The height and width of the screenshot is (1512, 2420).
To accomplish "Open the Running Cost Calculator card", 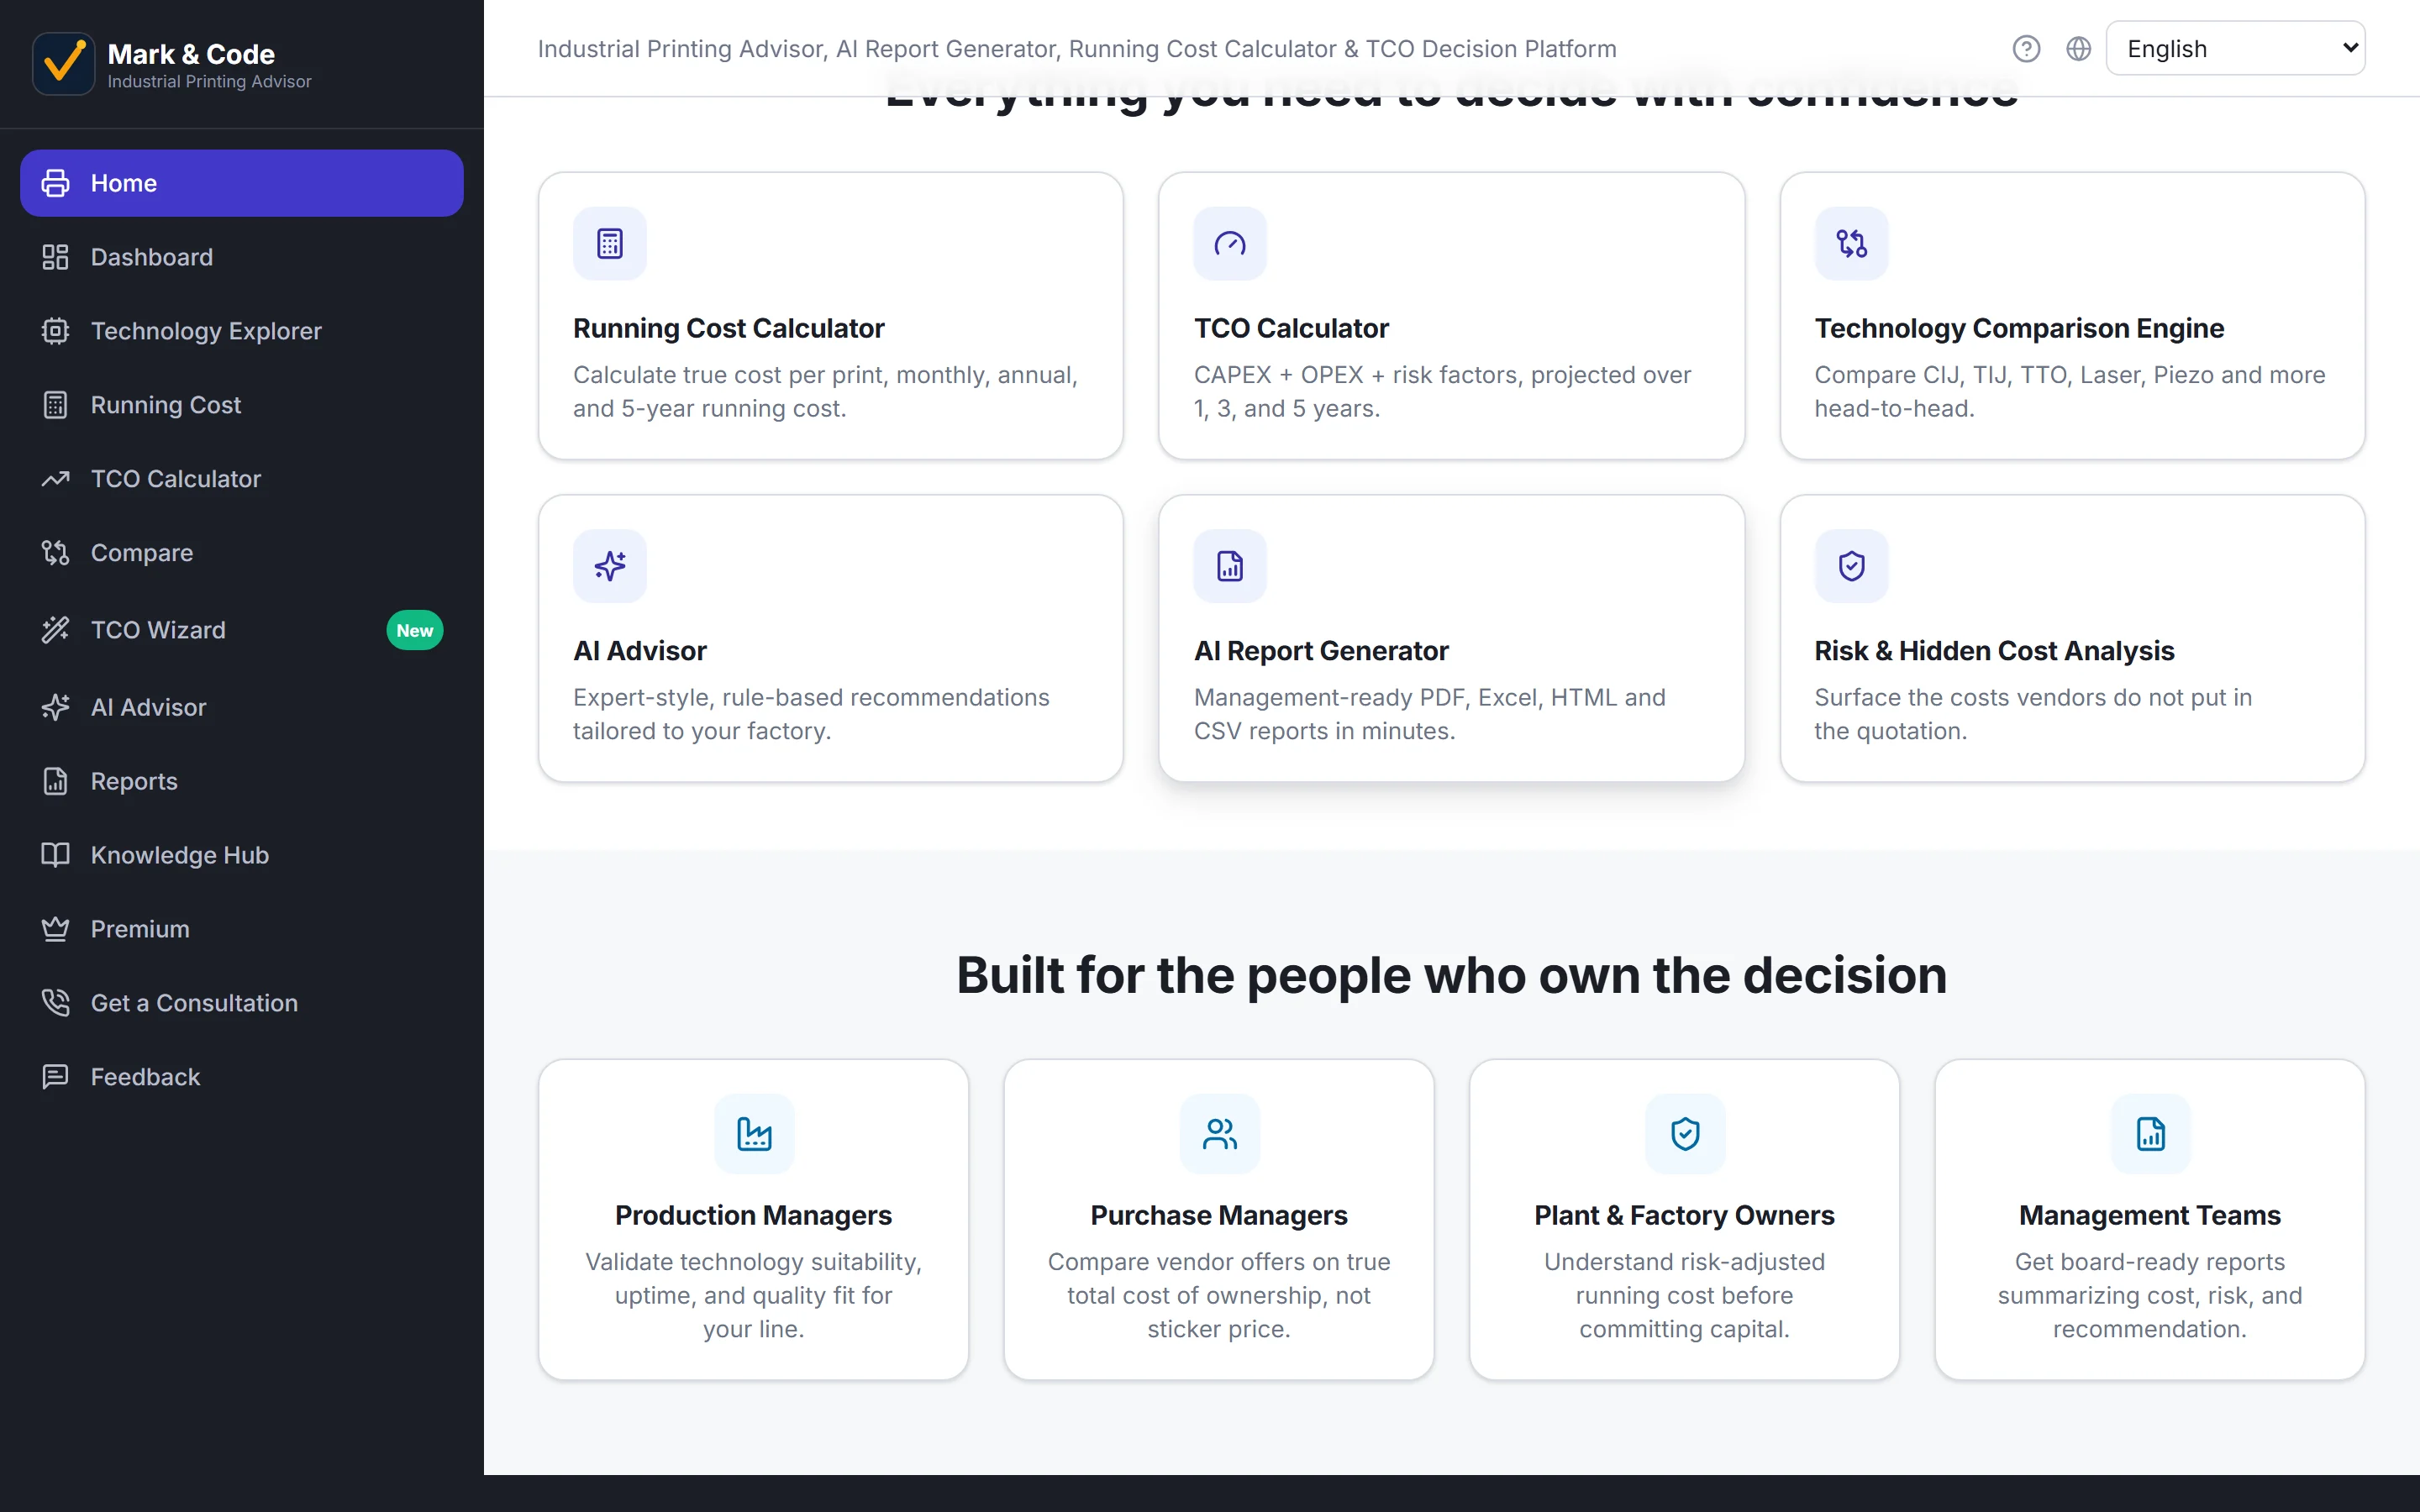I will [830, 316].
